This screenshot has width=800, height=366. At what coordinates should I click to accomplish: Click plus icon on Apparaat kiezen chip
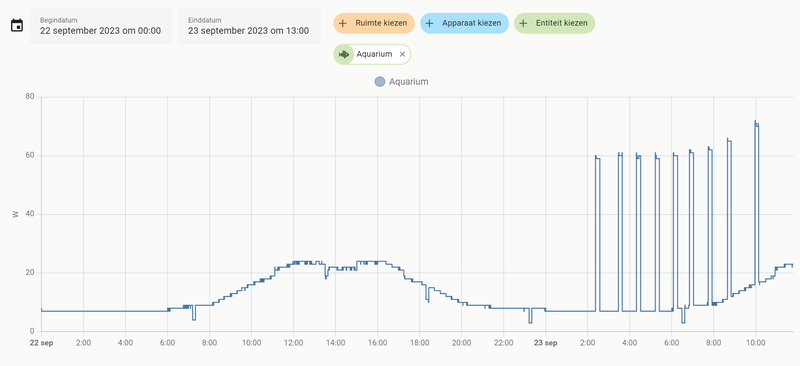click(x=430, y=23)
